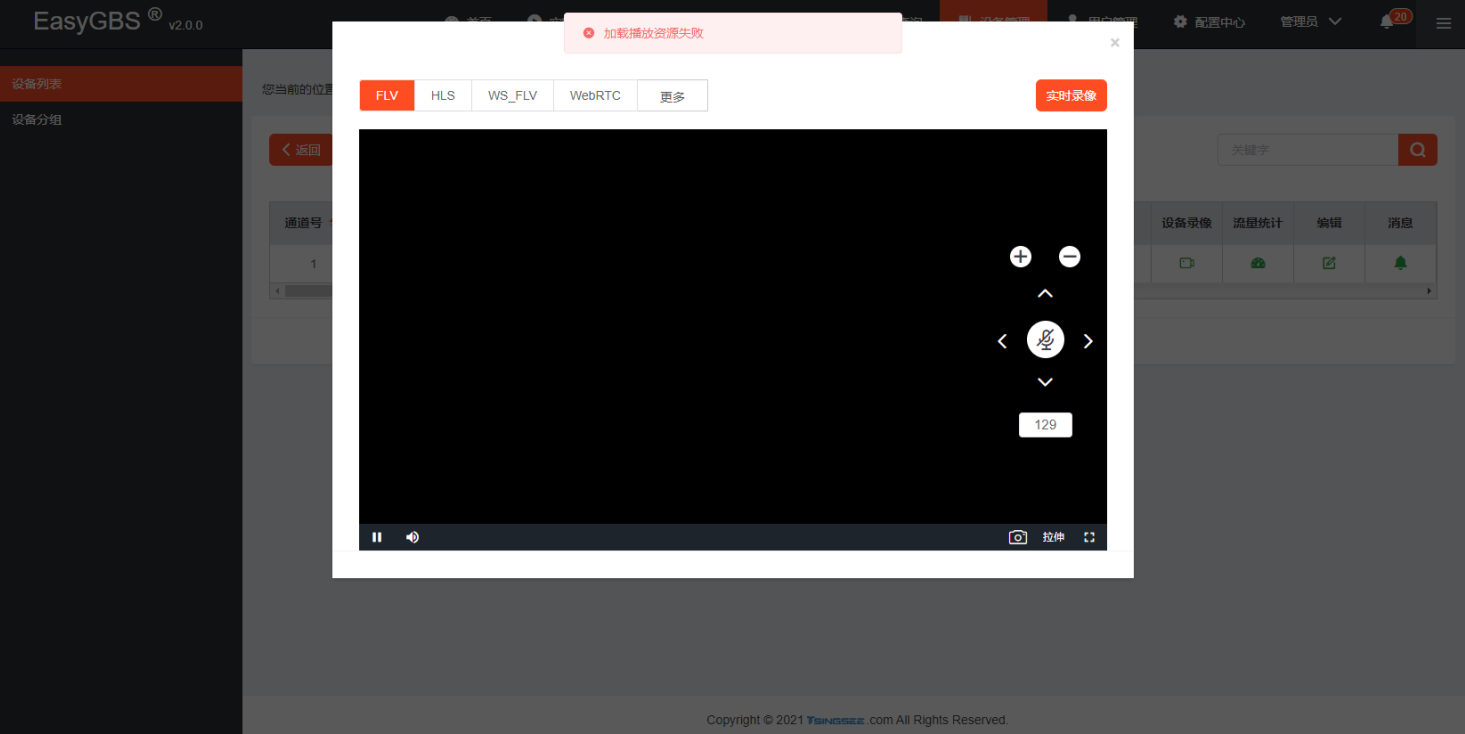Viewport: 1465px width, 734px height.
Task: Open device recording icon in row 1
Action: [x=1187, y=263]
